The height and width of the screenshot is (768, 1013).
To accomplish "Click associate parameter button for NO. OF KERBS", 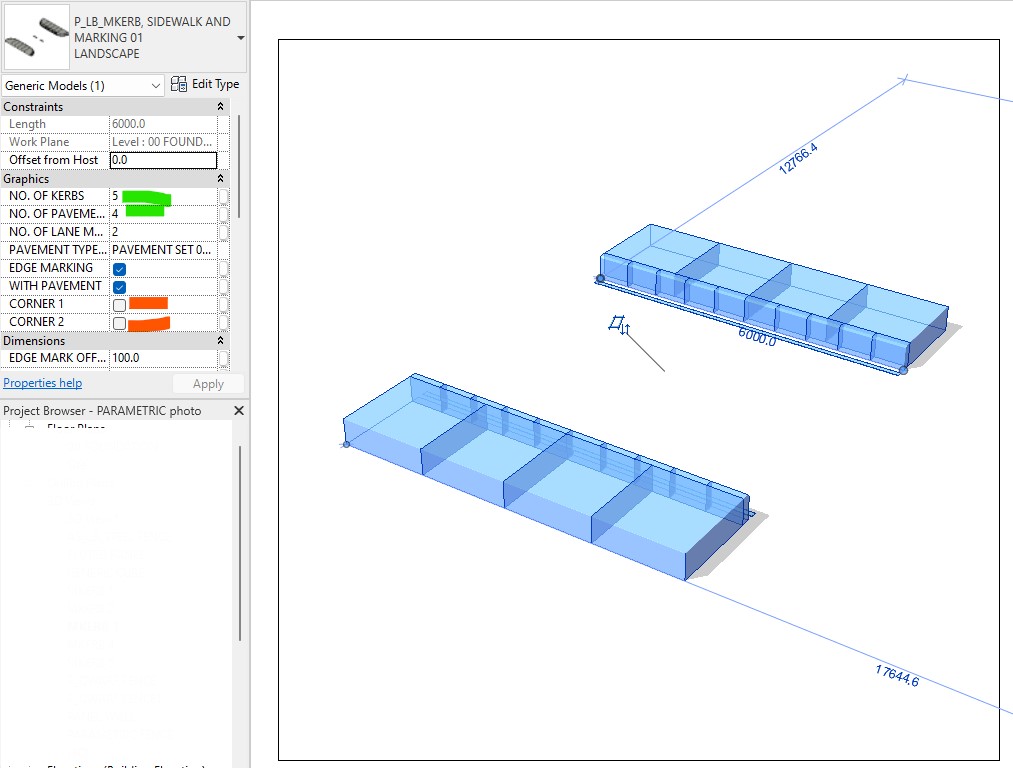I will tap(224, 196).
